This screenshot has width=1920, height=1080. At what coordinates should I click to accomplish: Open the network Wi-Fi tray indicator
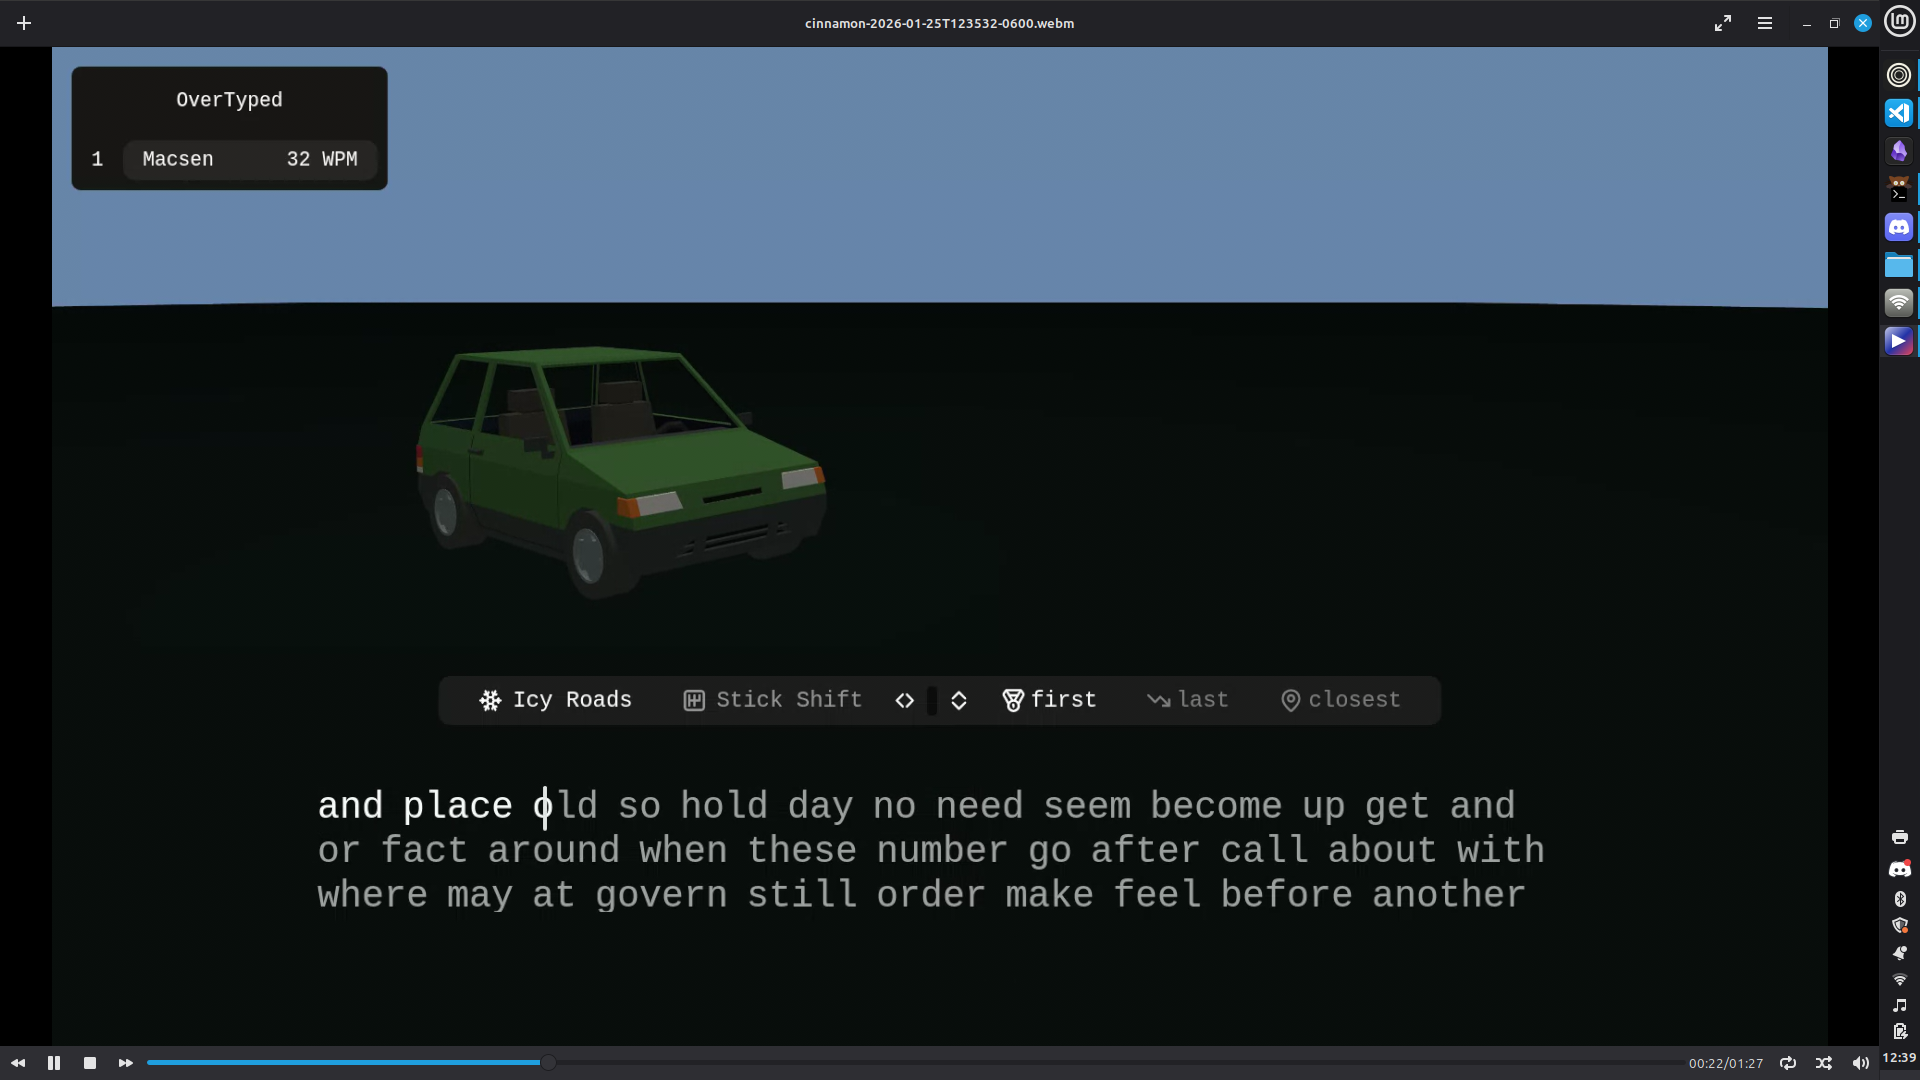coord(1899,979)
